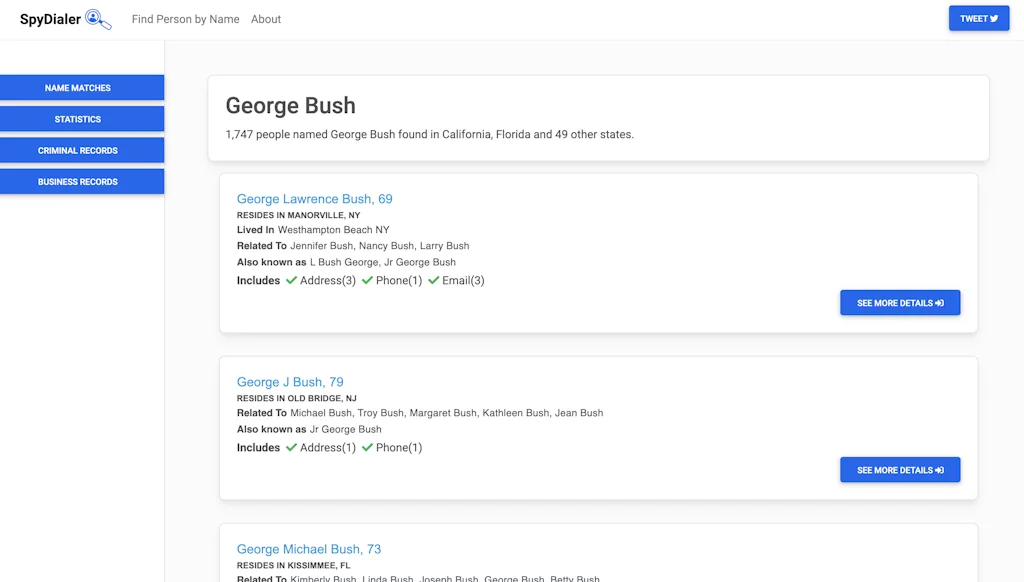Image resolution: width=1024 pixels, height=582 pixels.
Task: Open George J Bush, 79 profile link
Action: pyautogui.click(x=290, y=382)
